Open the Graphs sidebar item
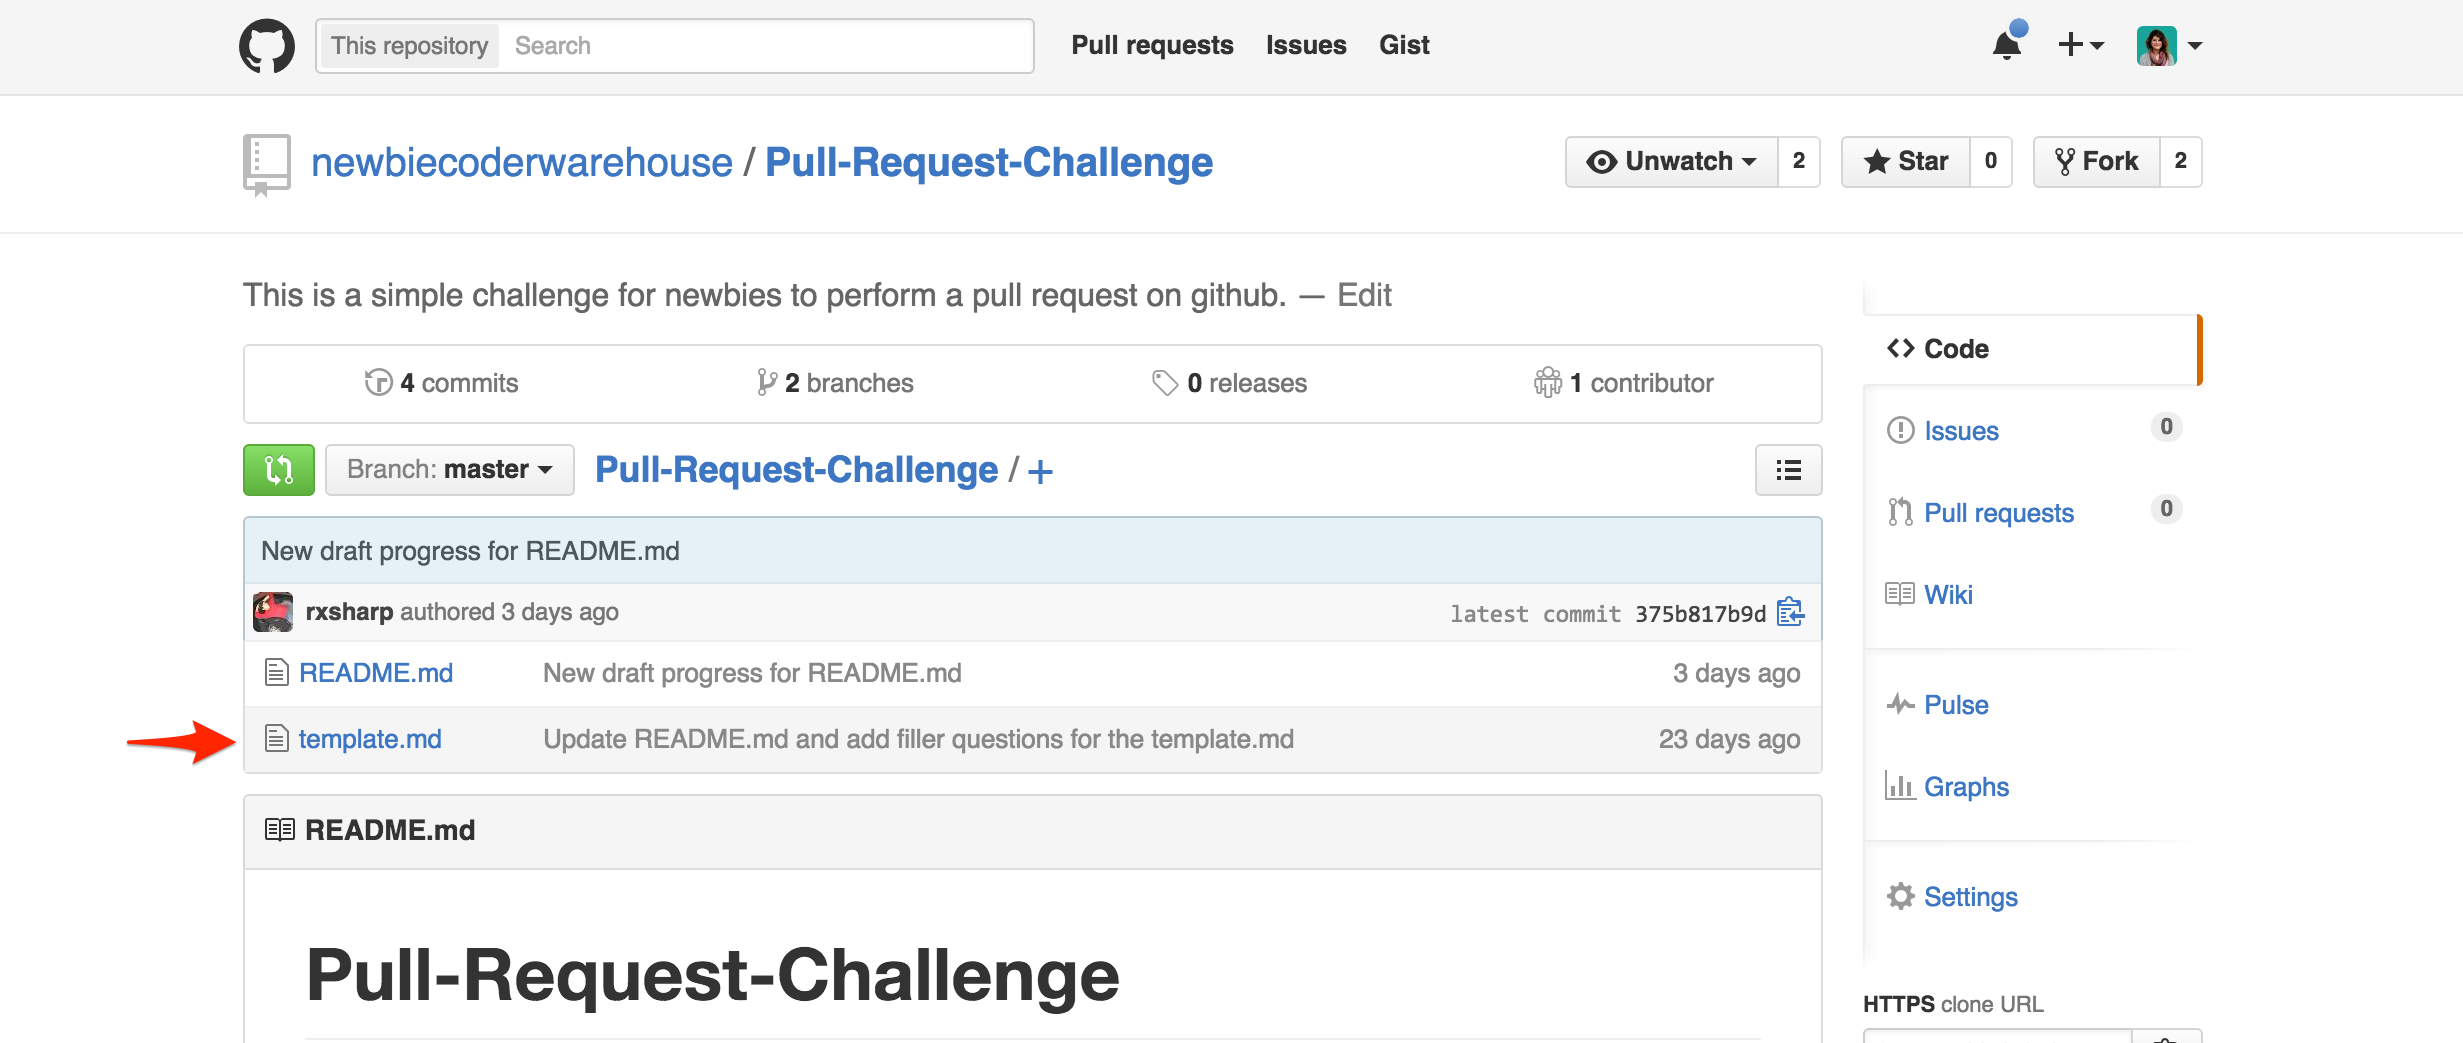Image resolution: width=2463 pixels, height=1043 pixels. point(1966,787)
